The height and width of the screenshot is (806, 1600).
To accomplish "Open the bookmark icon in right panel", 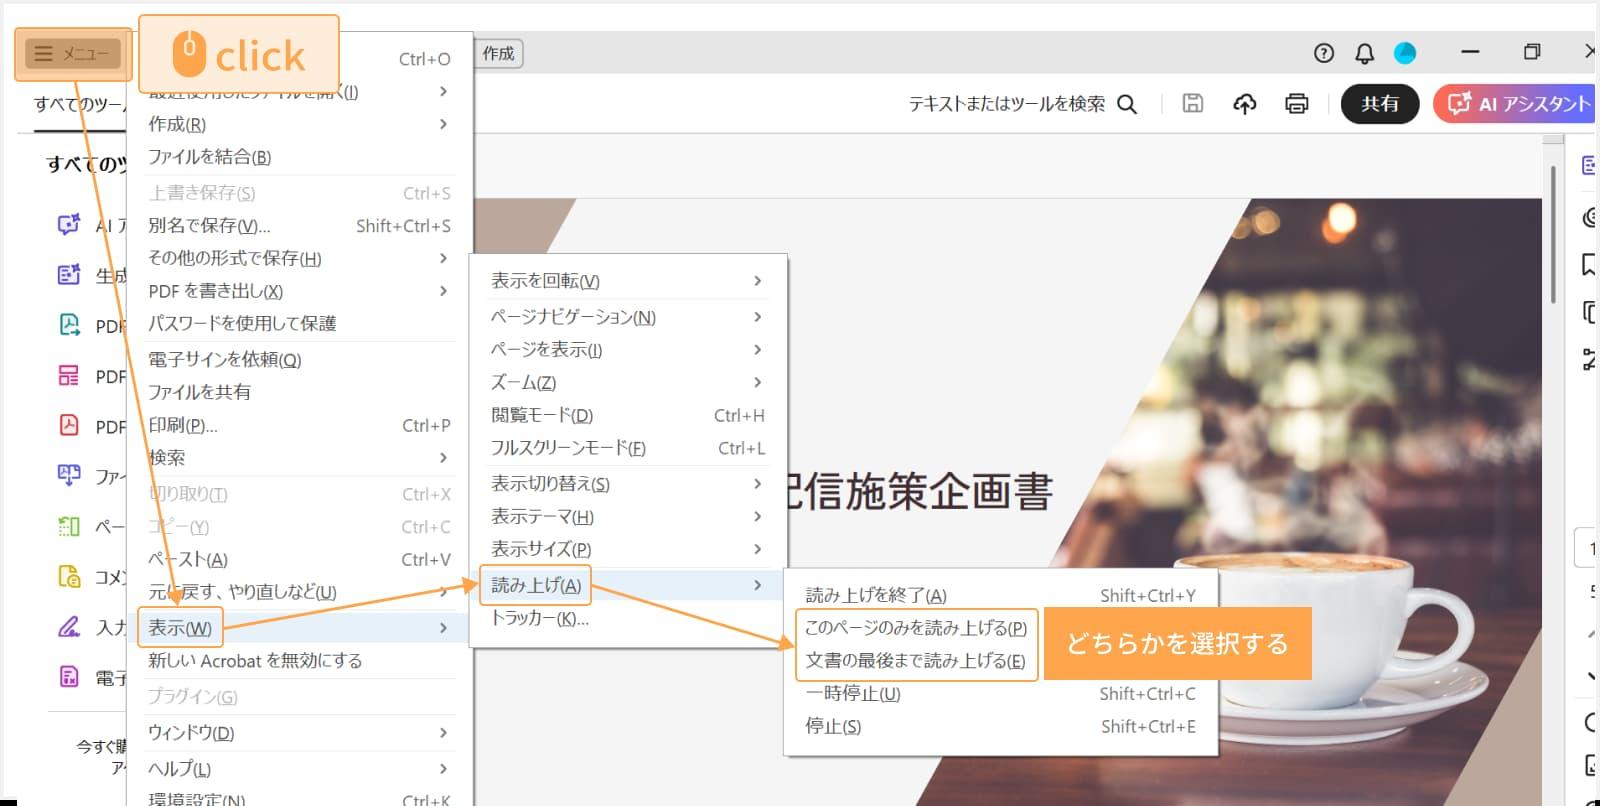I will pos(1589,264).
